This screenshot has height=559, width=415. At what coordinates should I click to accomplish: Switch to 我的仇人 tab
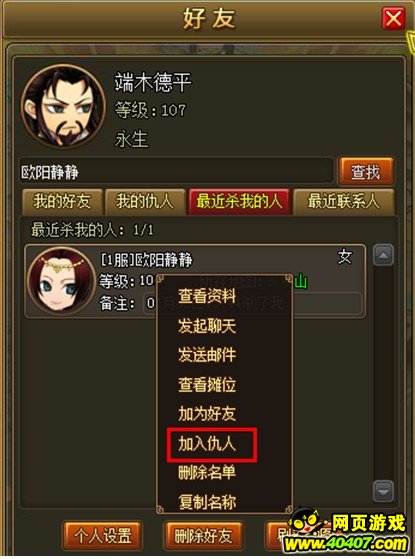click(x=145, y=202)
